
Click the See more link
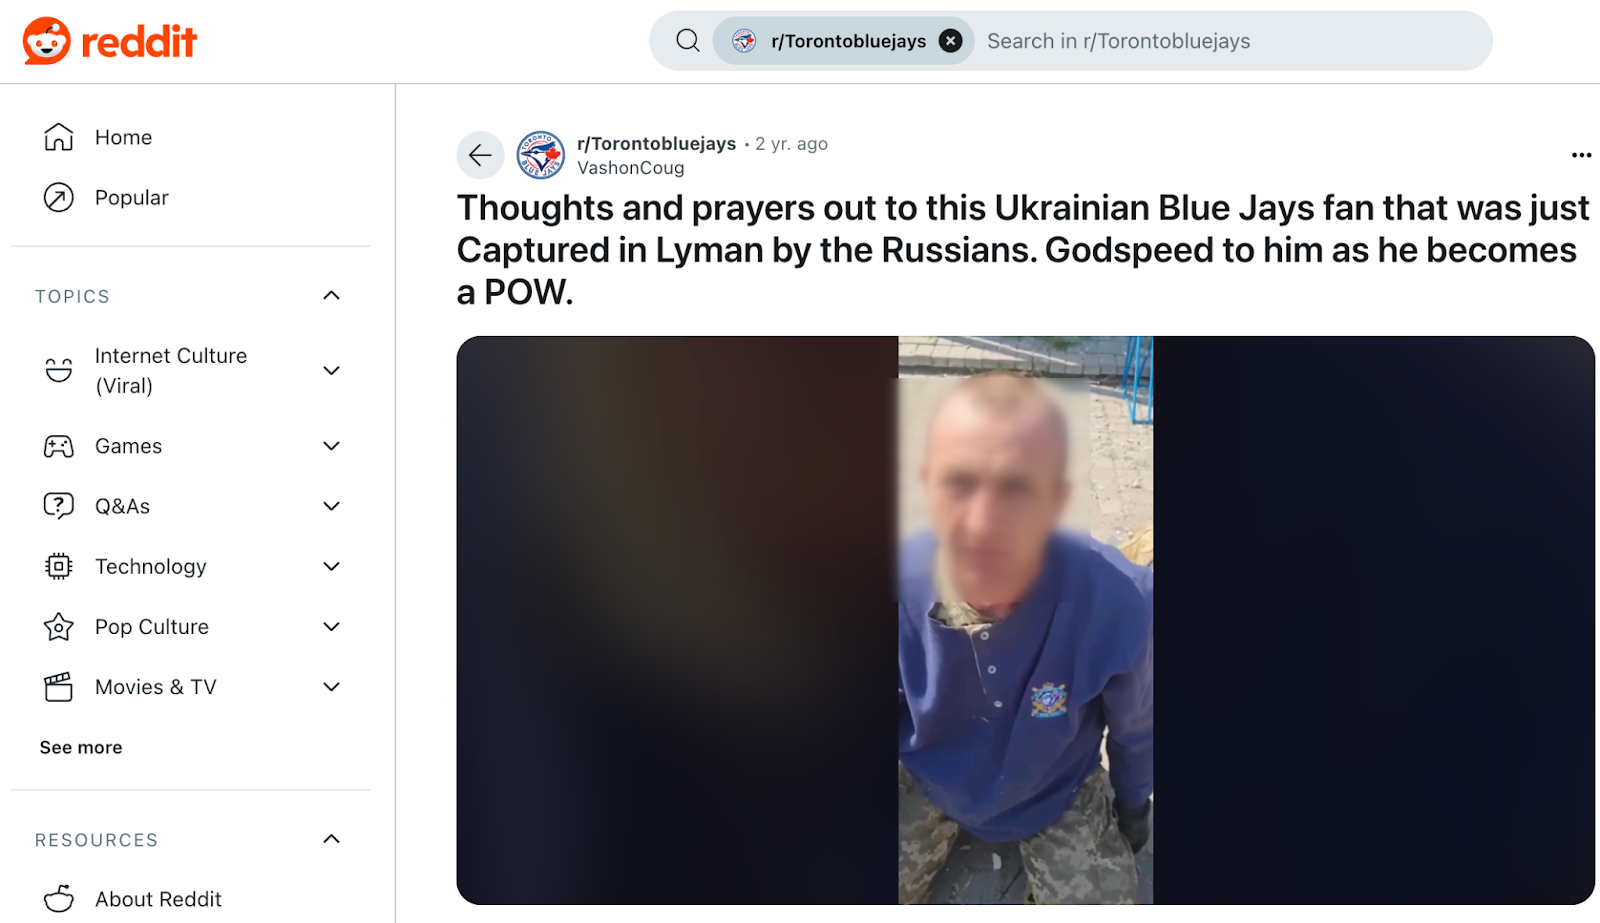(81, 747)
